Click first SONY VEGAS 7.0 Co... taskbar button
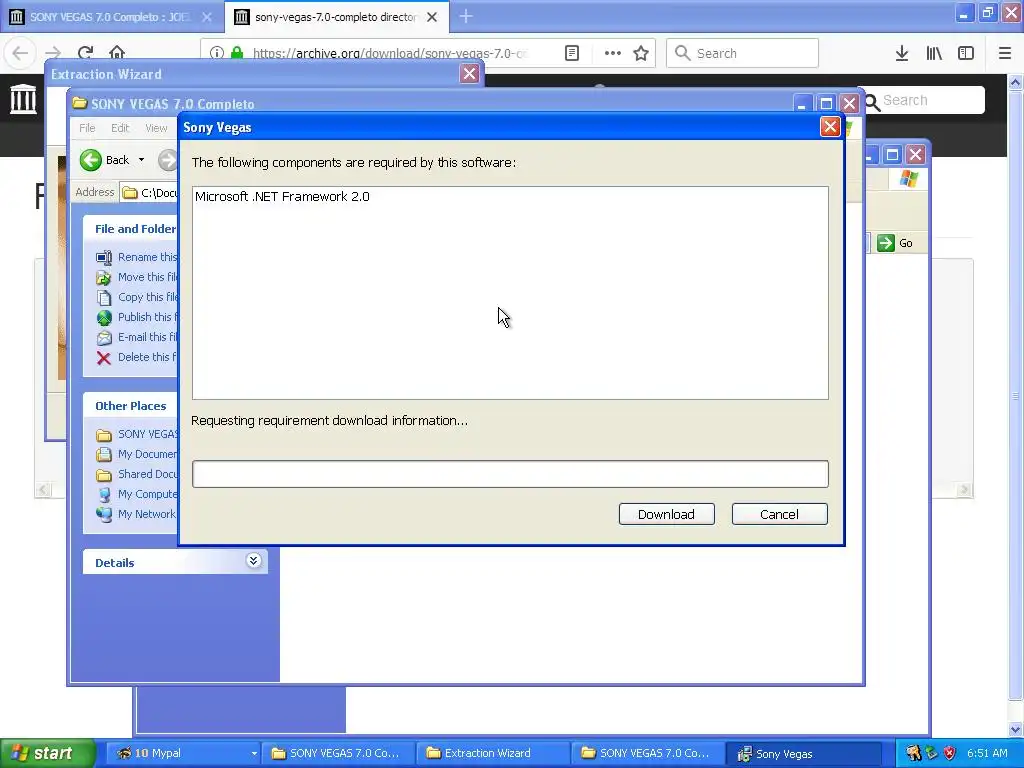 pyautogui.click(x=338, y=754)
